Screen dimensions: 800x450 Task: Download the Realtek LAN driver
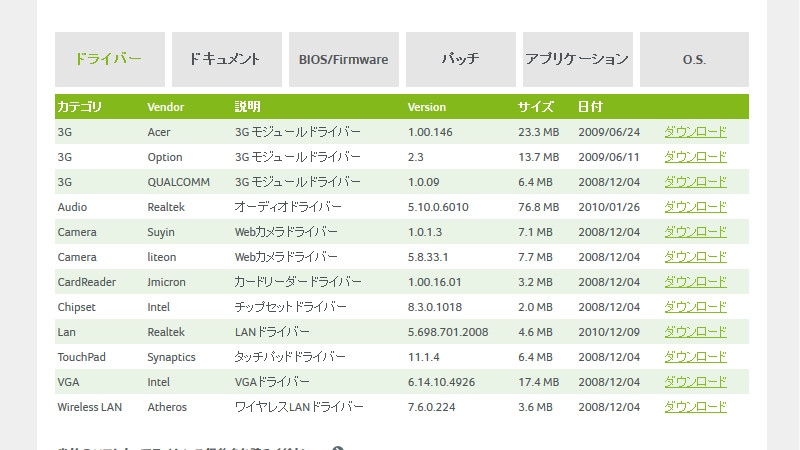(695, 332)
